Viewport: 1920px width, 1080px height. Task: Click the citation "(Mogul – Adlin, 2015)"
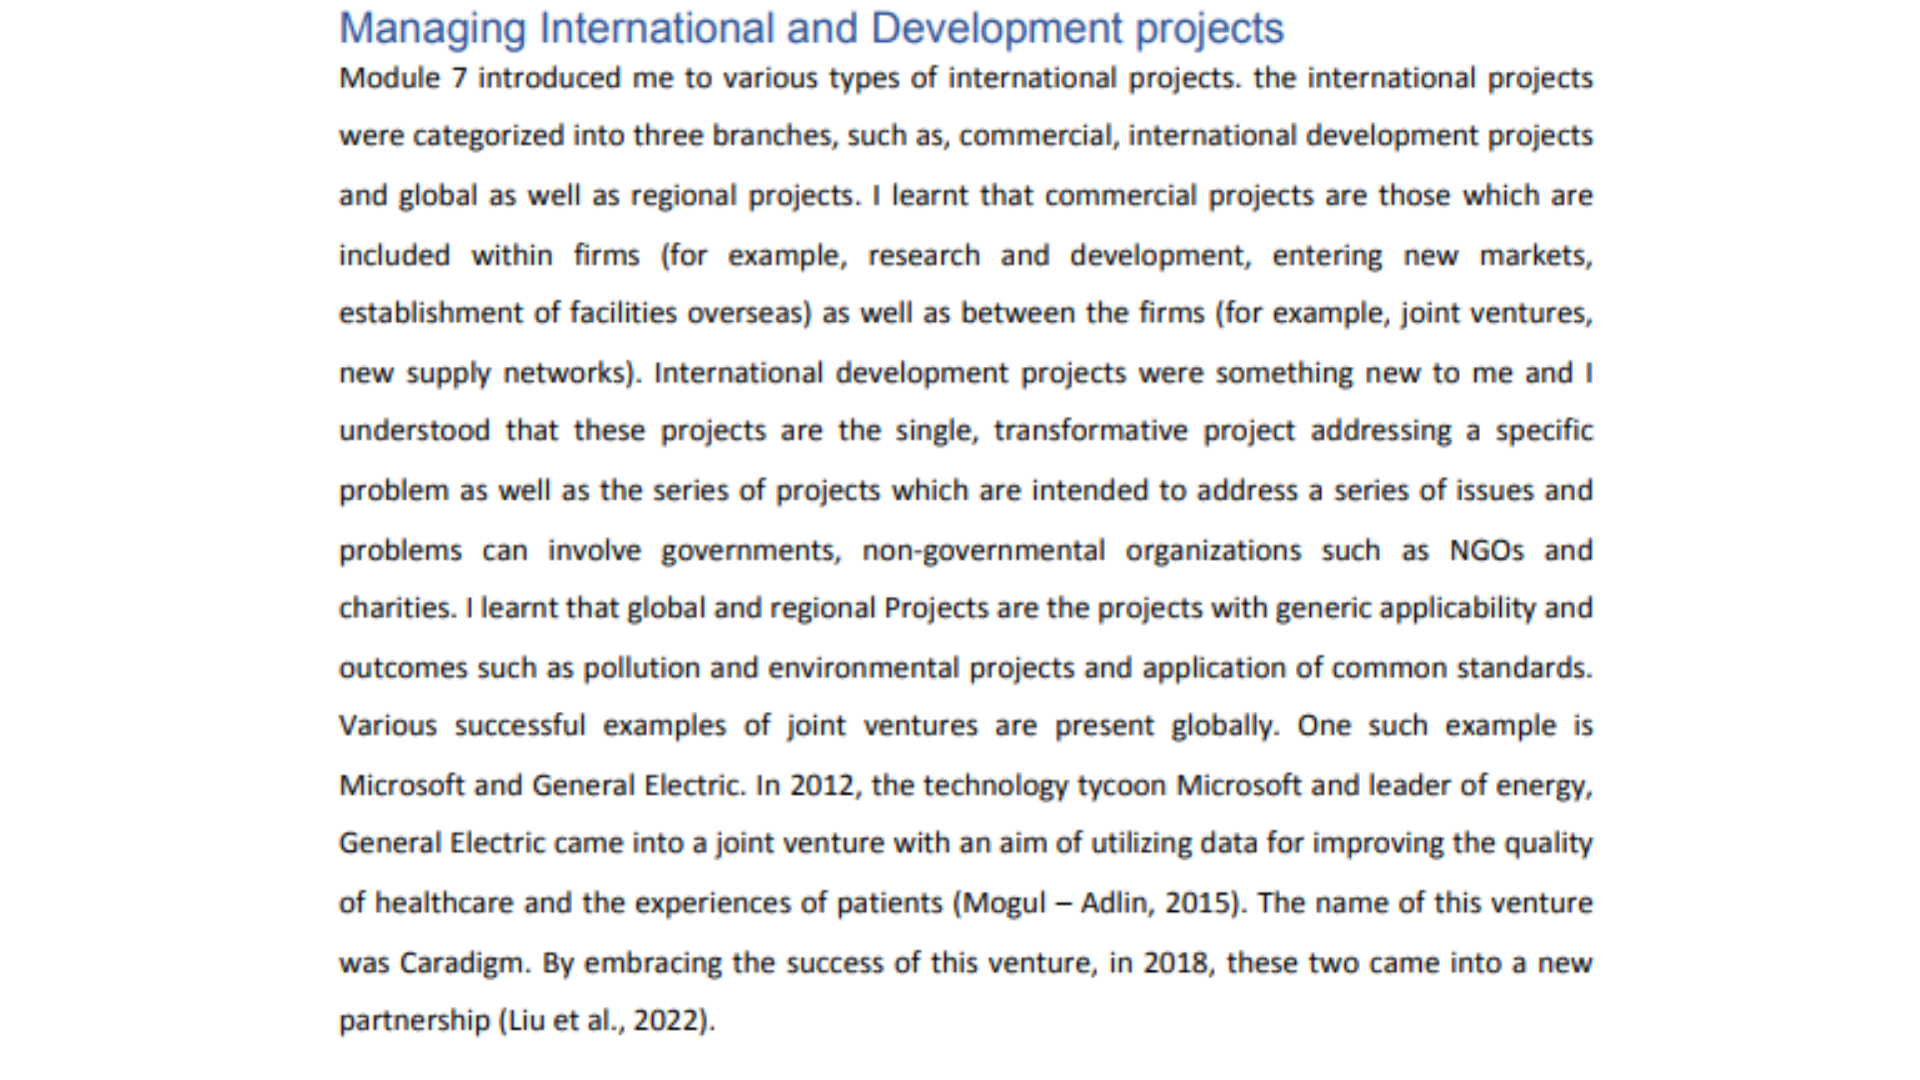(1099, 903)
